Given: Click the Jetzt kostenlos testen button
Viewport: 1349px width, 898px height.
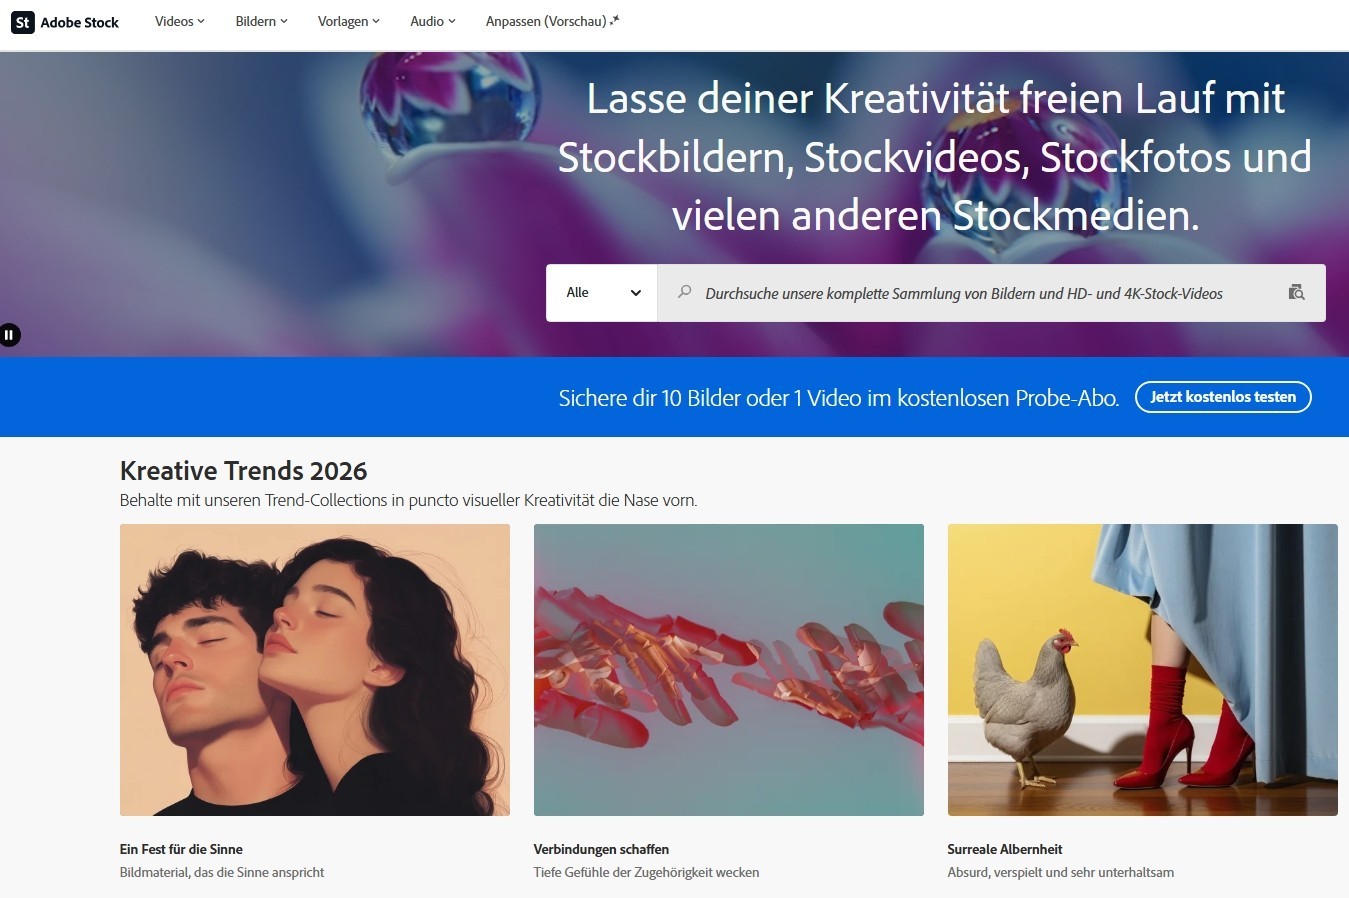Looking at the screenshot, I should (1222, 397).
